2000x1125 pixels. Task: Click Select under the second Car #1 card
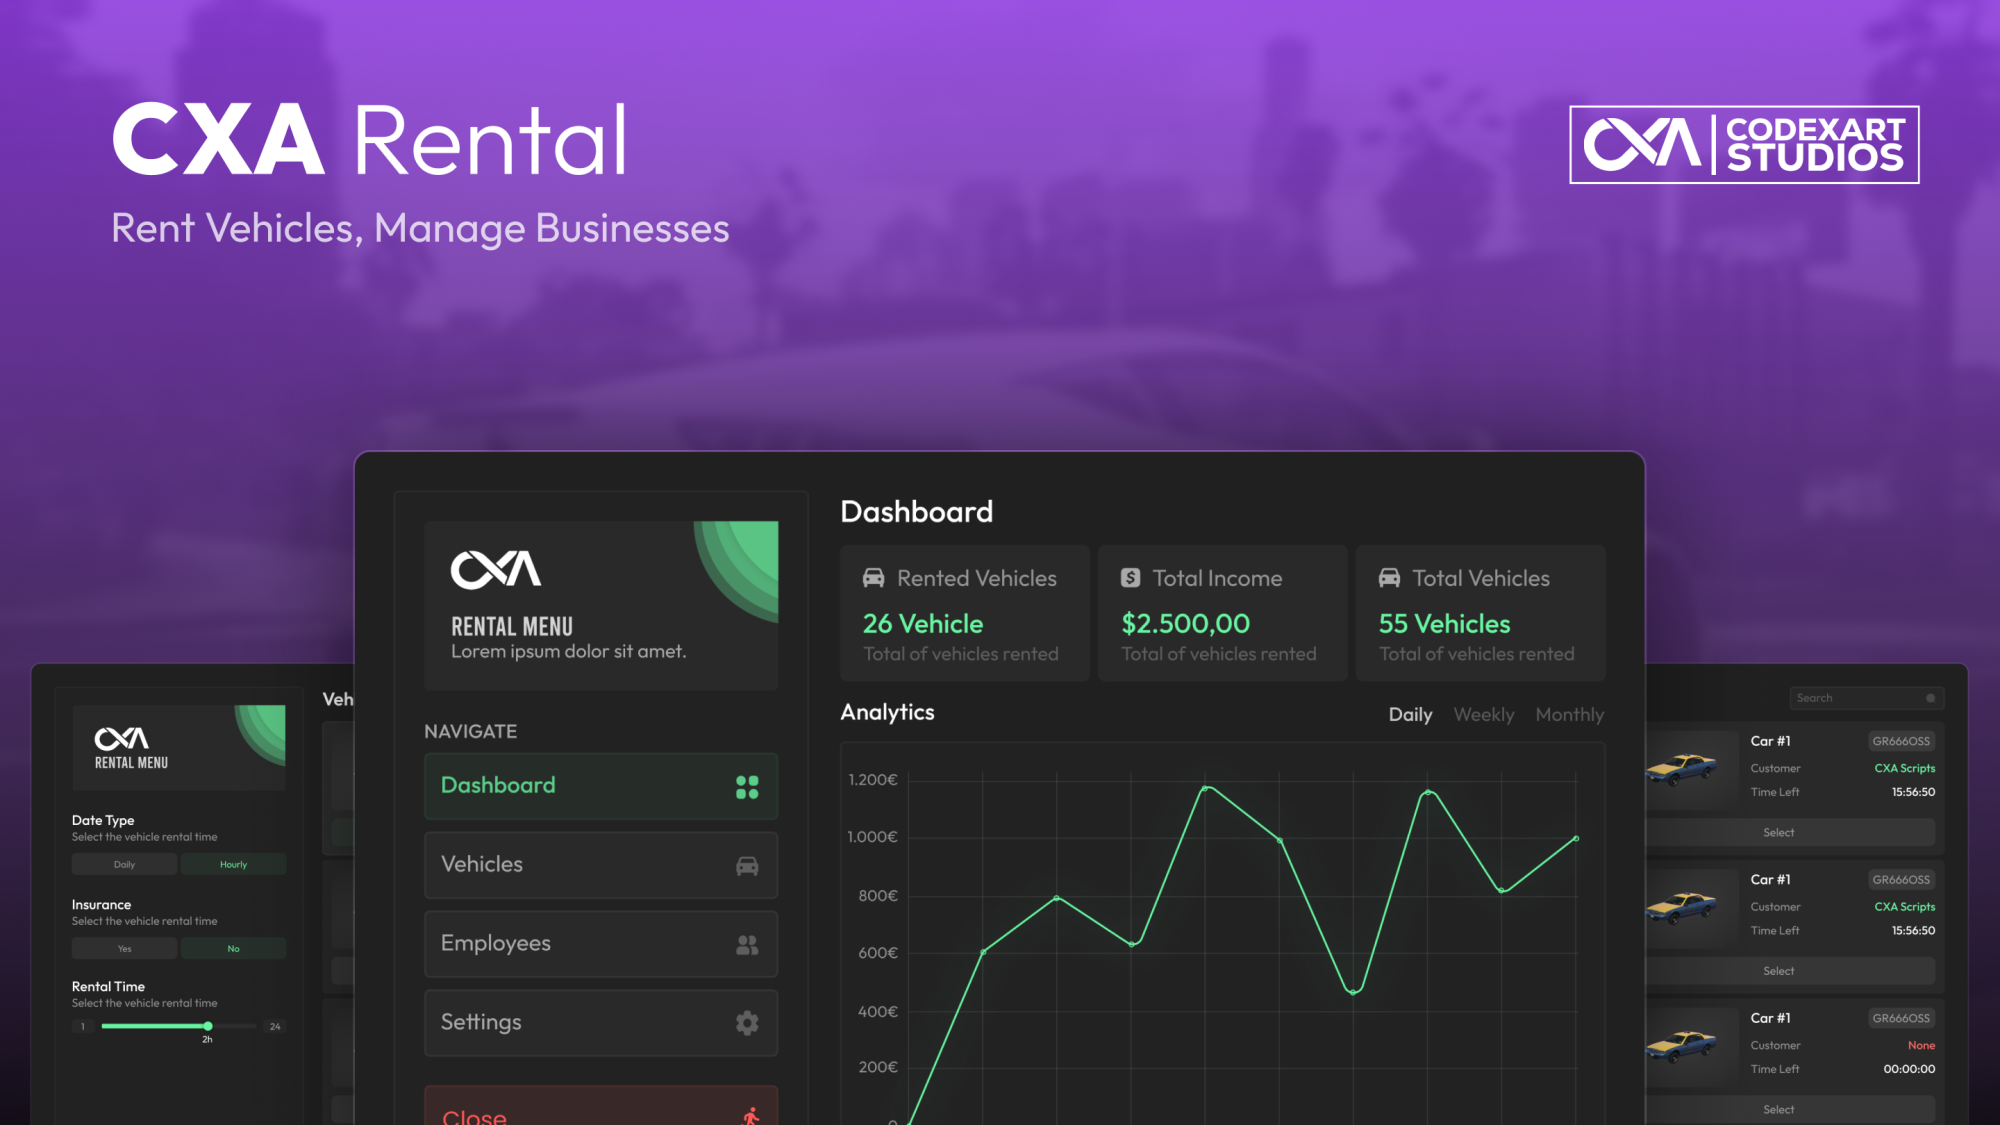1790,971
